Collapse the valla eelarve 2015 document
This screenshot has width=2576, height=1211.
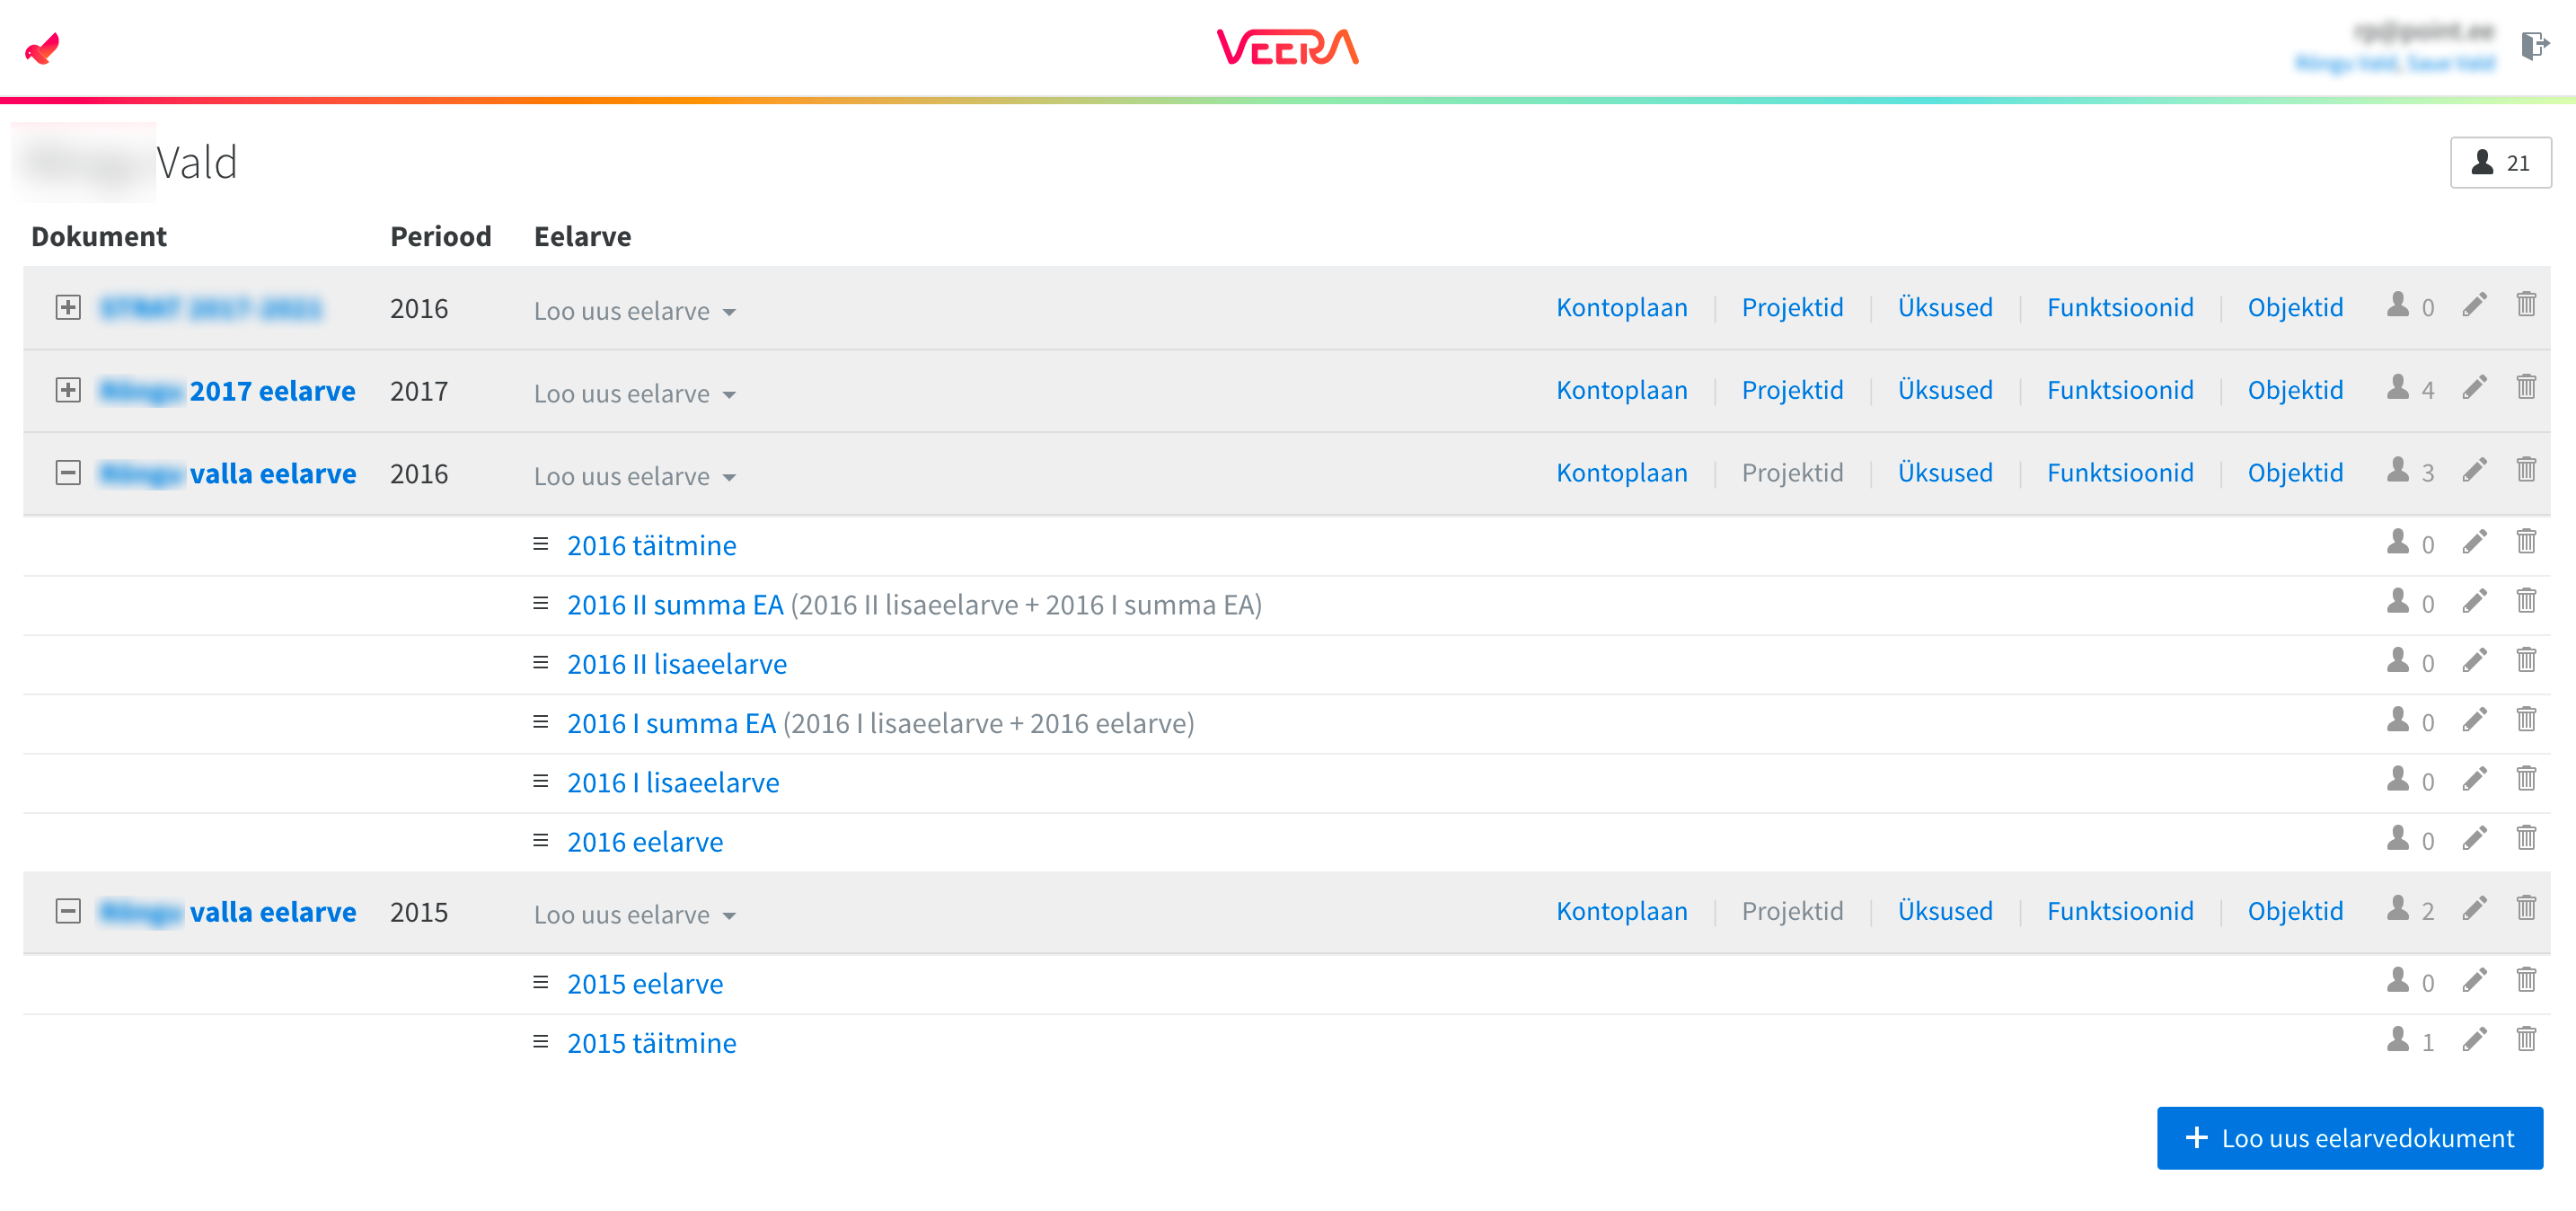click(68, 911)
